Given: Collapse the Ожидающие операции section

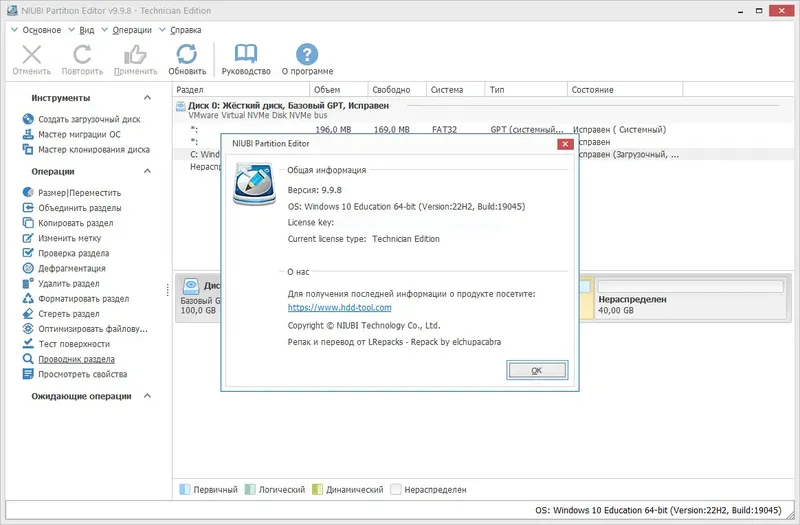Looking at the screenshot, I should (x=147, y=396).
